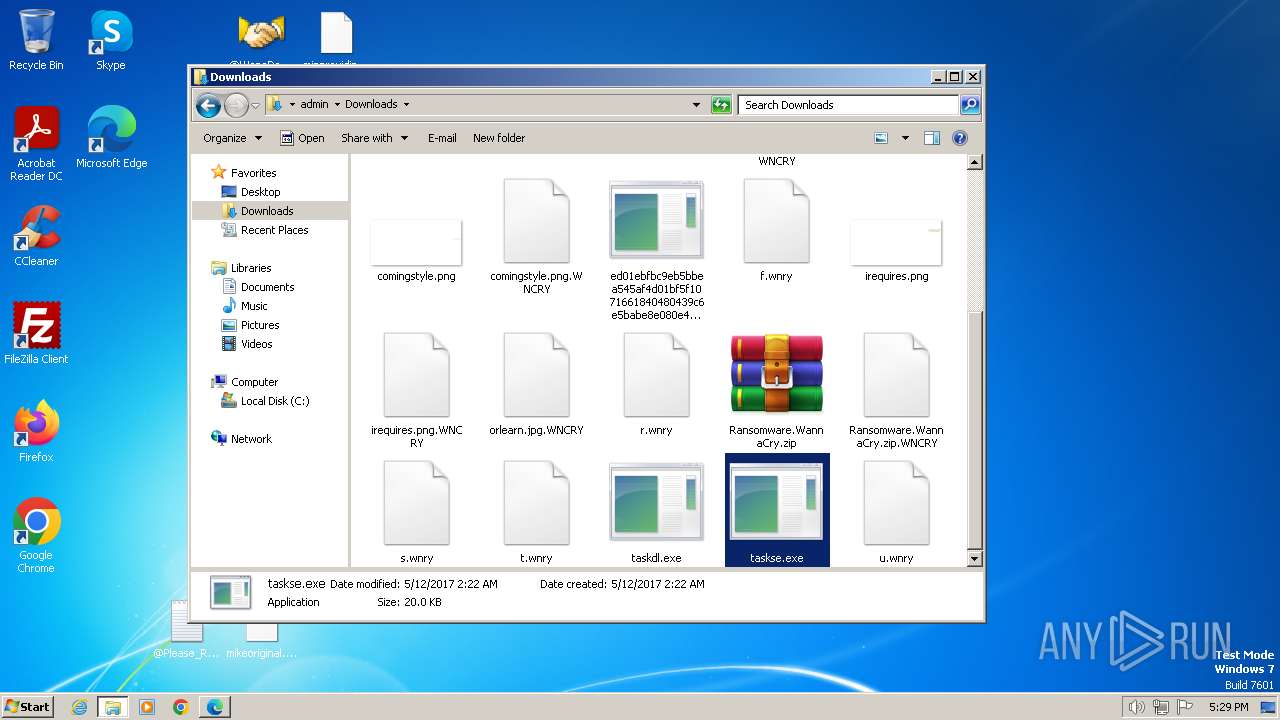Select orlearn.jpg.WNCRY file
This screenshot has width=1280, height=720.
pyautogui.click(x=536, y=385)
